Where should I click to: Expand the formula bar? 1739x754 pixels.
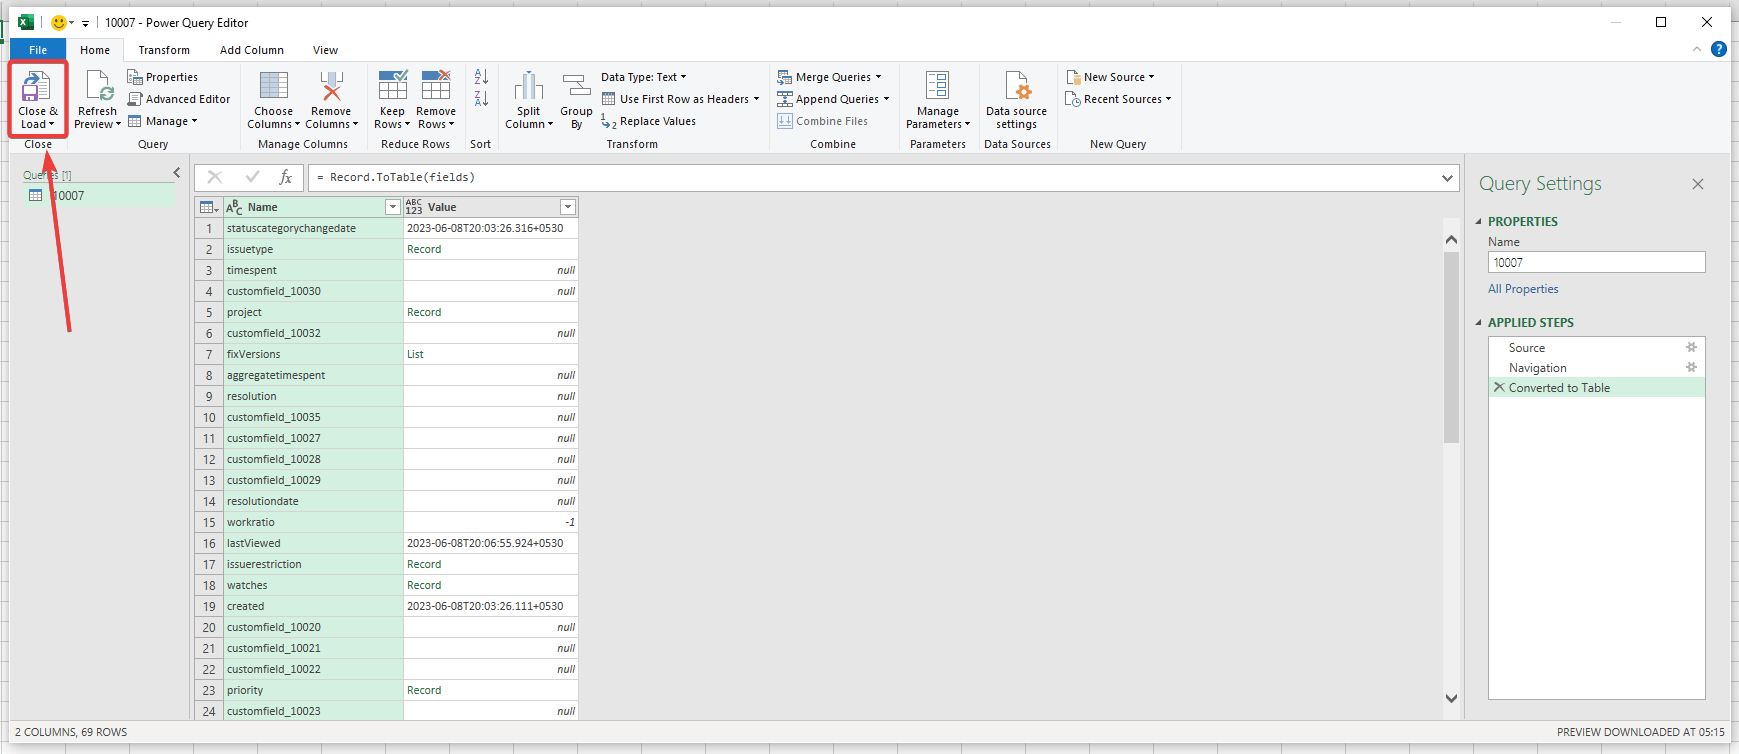coord(1447,178)
